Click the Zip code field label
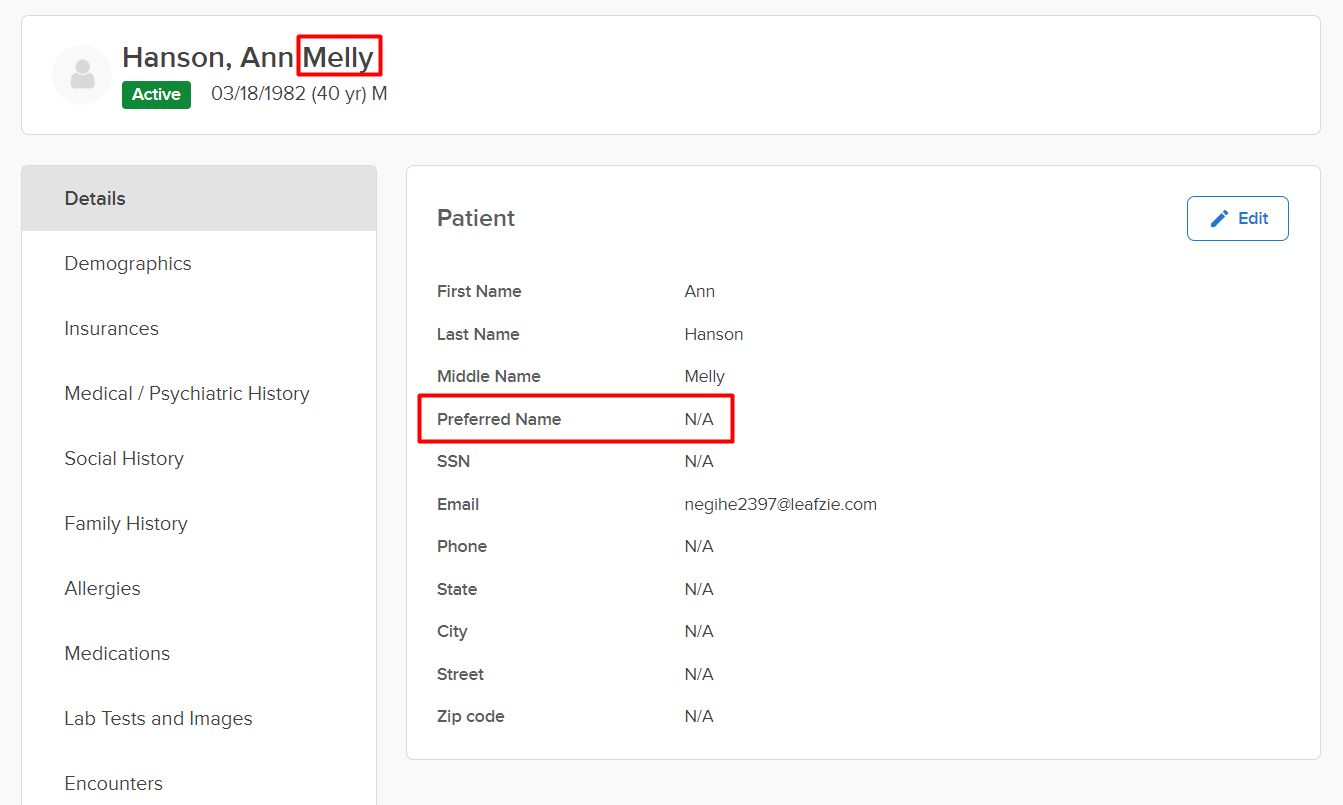 point(471,716)
